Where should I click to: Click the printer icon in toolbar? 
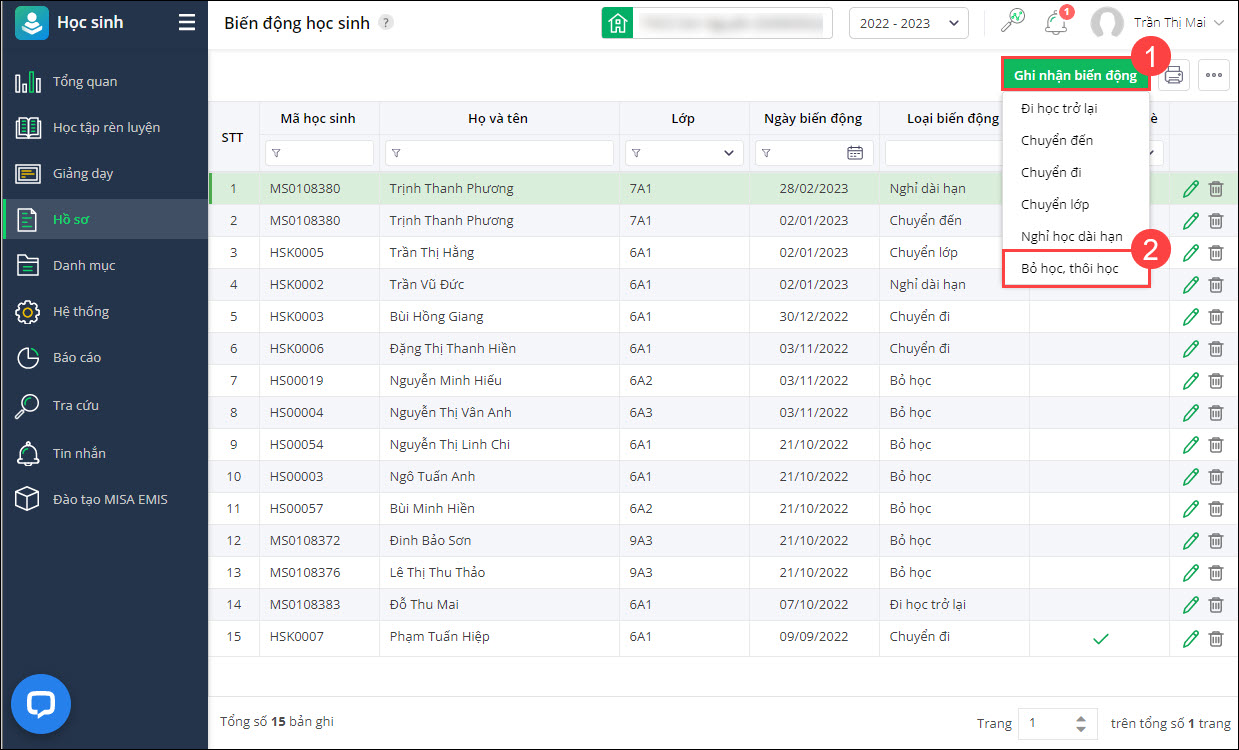tap(1174, 75)
